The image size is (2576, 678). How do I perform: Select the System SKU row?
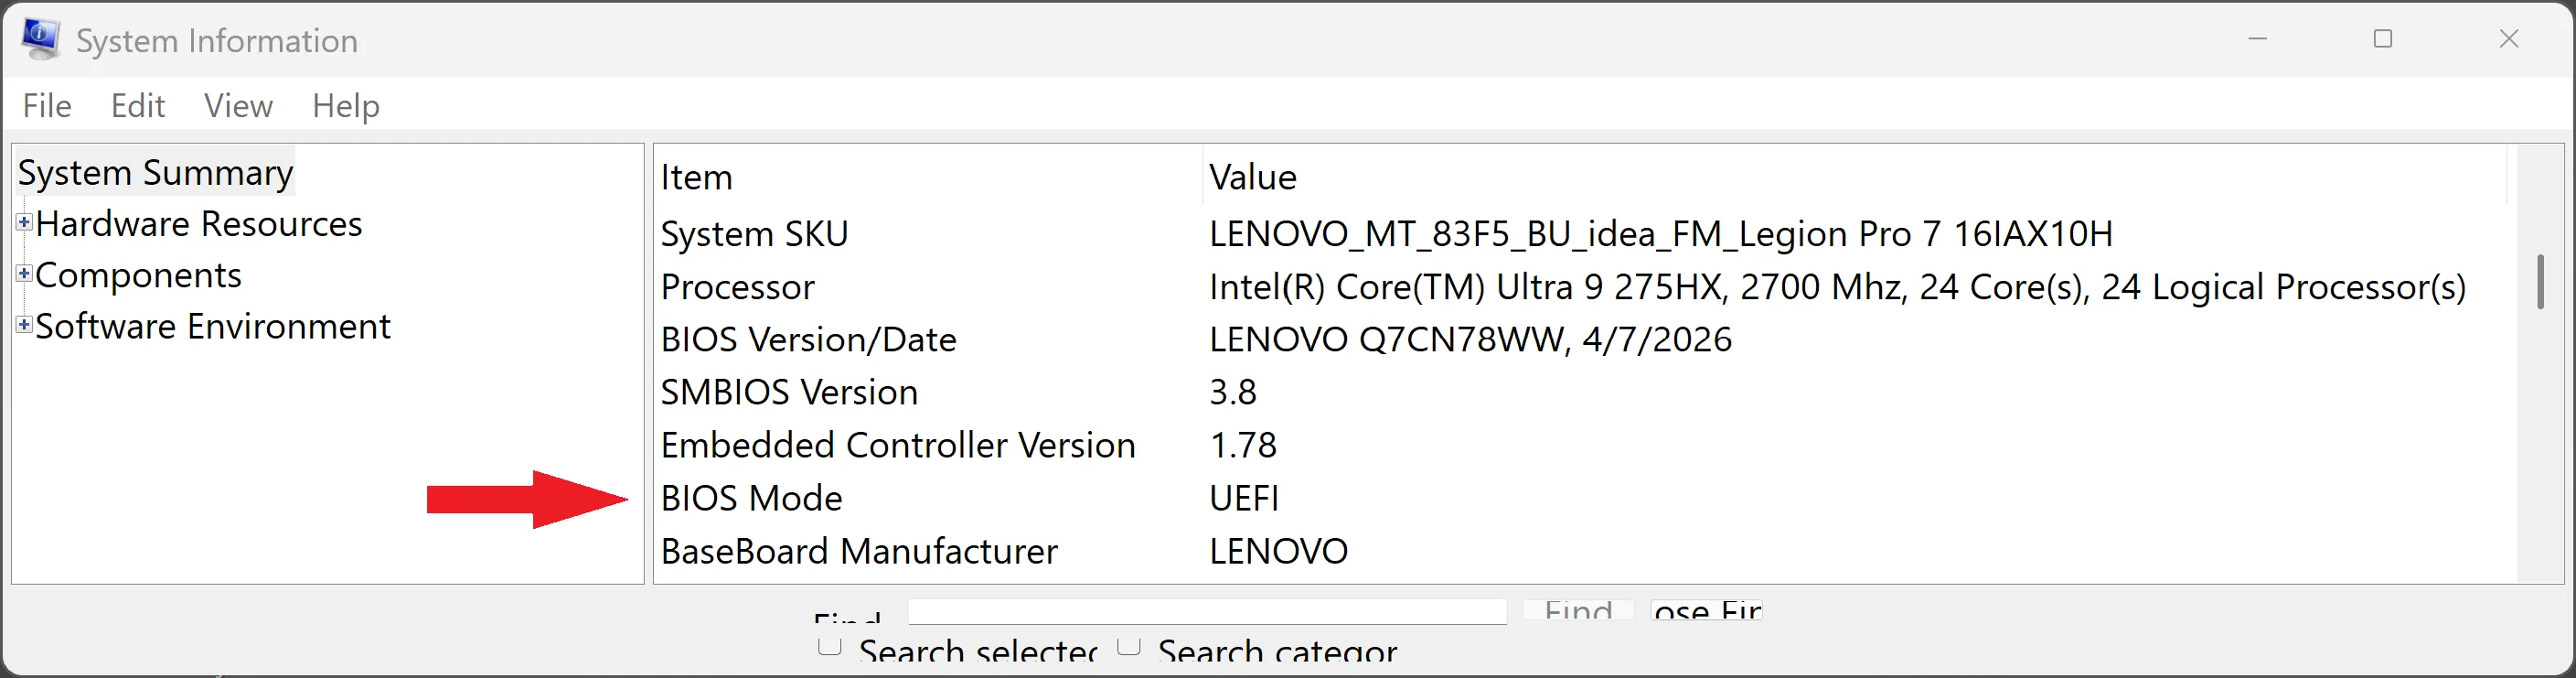coord(1584,234)
